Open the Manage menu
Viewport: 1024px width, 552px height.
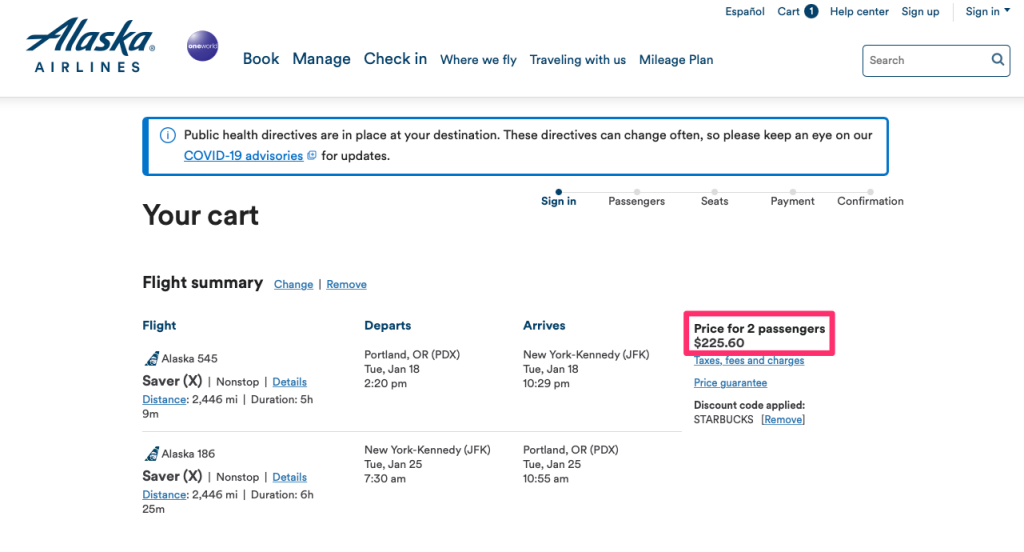click(x=321, y=59)
